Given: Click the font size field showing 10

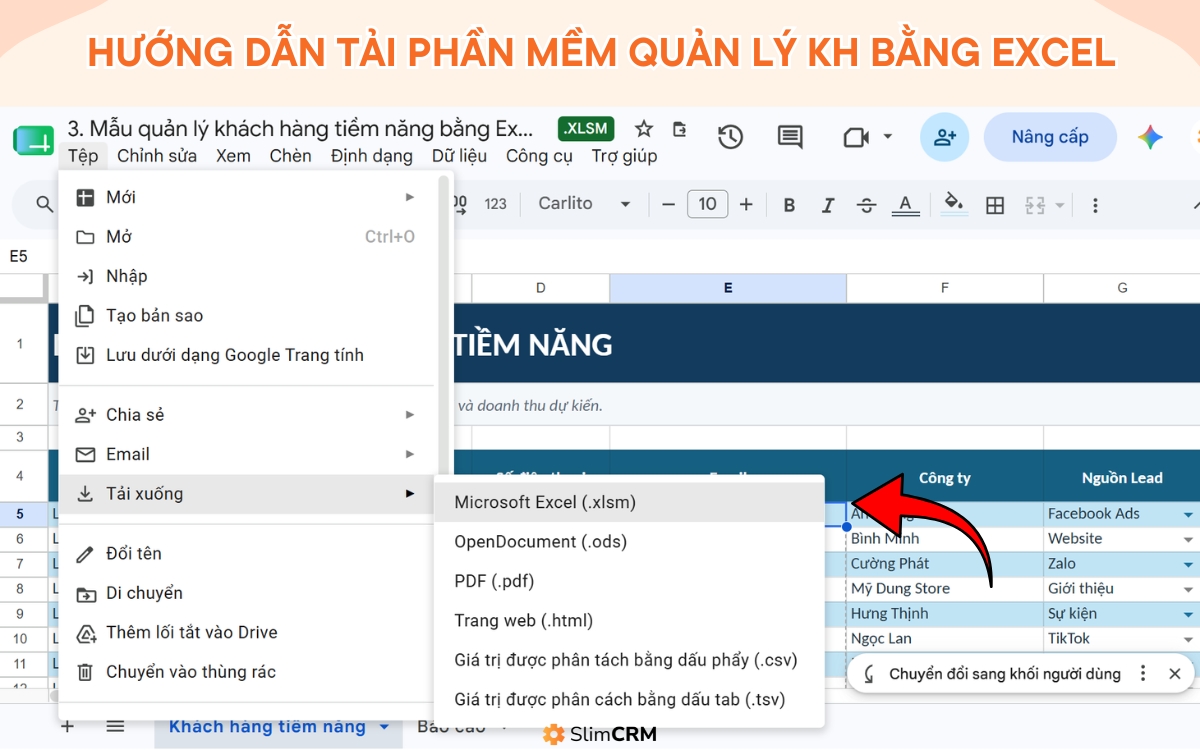Looking at the screenshot, I should [x=707, y=204].
